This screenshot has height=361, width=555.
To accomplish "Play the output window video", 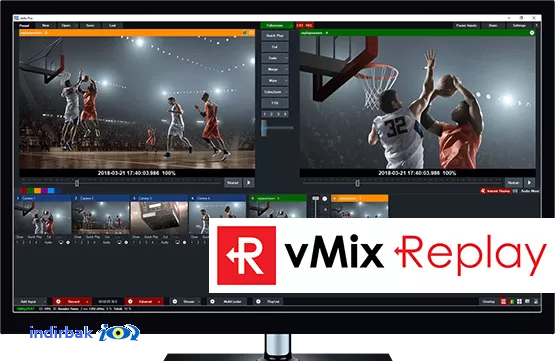I will tap(530, 183).
